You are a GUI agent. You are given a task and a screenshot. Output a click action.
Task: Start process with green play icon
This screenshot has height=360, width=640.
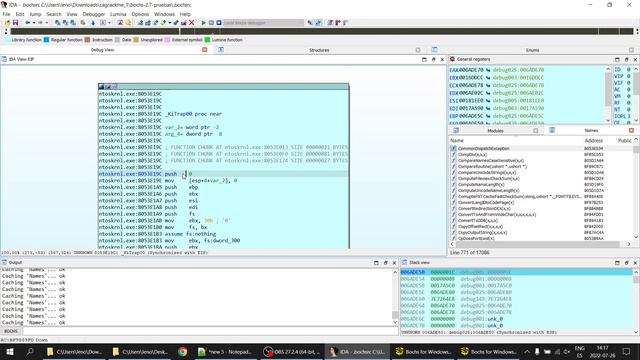[203, 23]
